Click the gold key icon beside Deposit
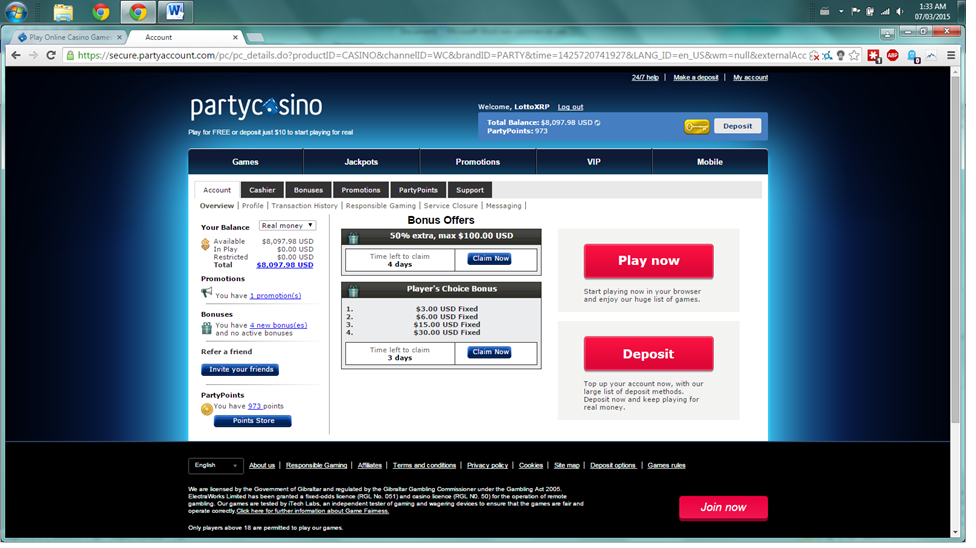 coord(697,127)
